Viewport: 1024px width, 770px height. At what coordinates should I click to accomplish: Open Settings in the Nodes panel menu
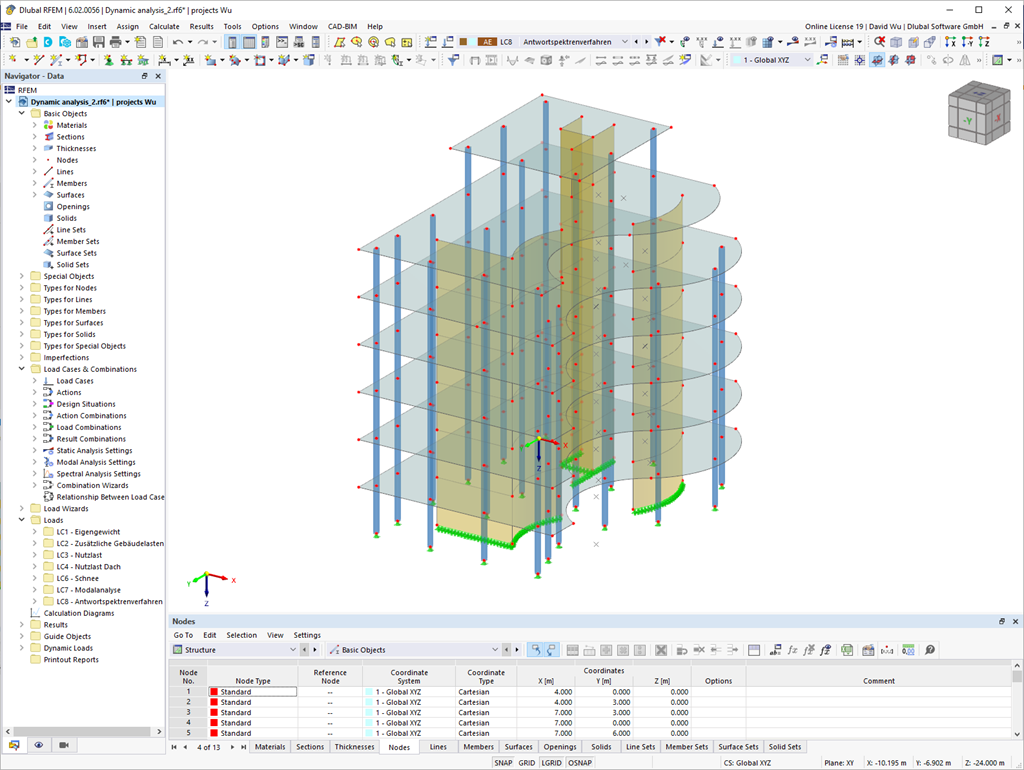[306, 635]
